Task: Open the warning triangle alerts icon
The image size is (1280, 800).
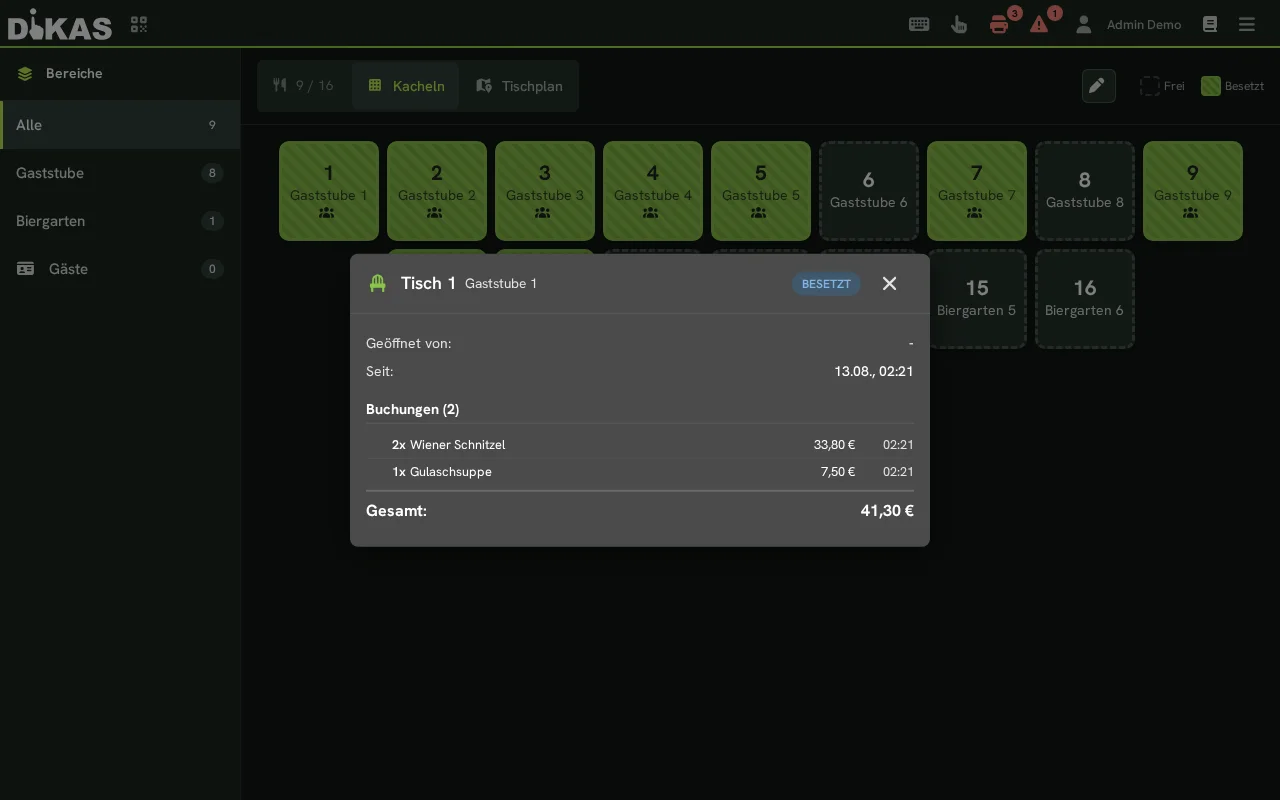Action: pyautogui.click(x=1039, y=24)
